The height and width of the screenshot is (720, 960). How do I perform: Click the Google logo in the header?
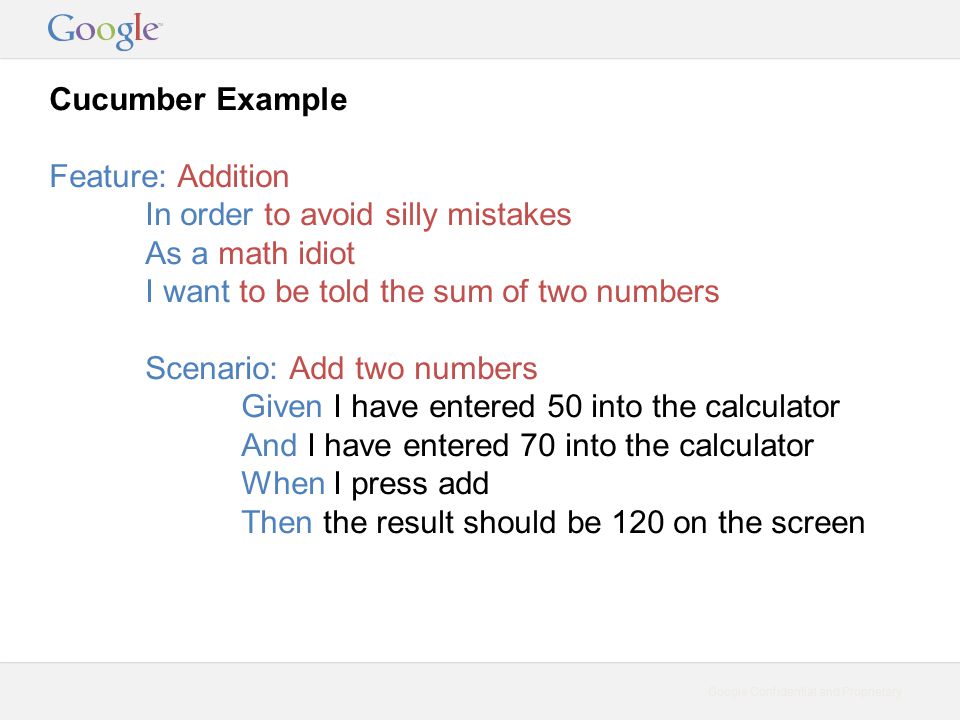105,31
